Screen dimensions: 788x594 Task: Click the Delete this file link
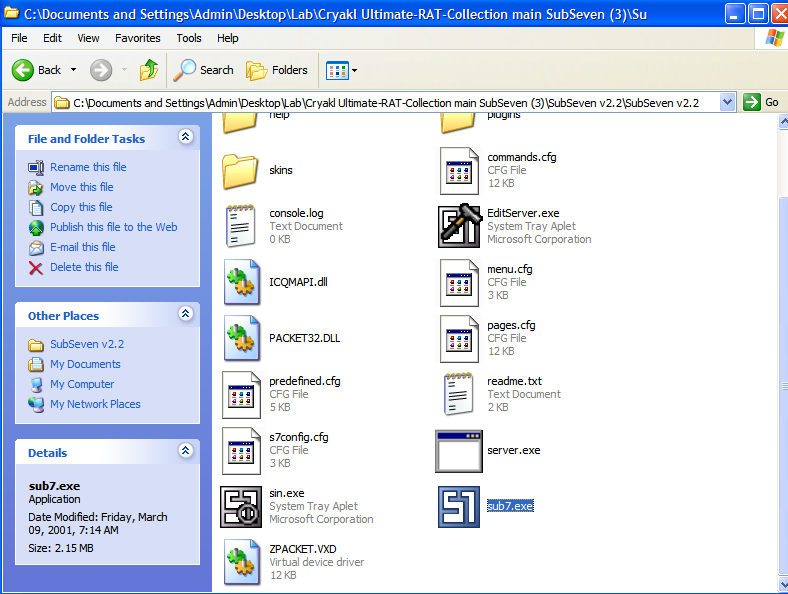pos(84,267)
